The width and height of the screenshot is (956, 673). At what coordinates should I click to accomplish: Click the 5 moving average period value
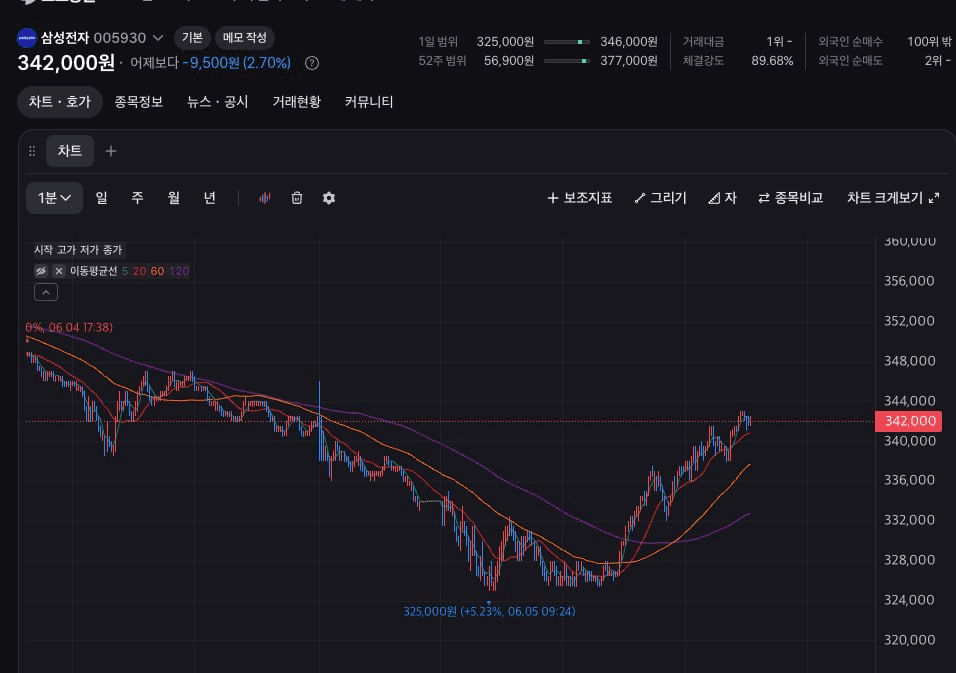[x=125, y=271]
